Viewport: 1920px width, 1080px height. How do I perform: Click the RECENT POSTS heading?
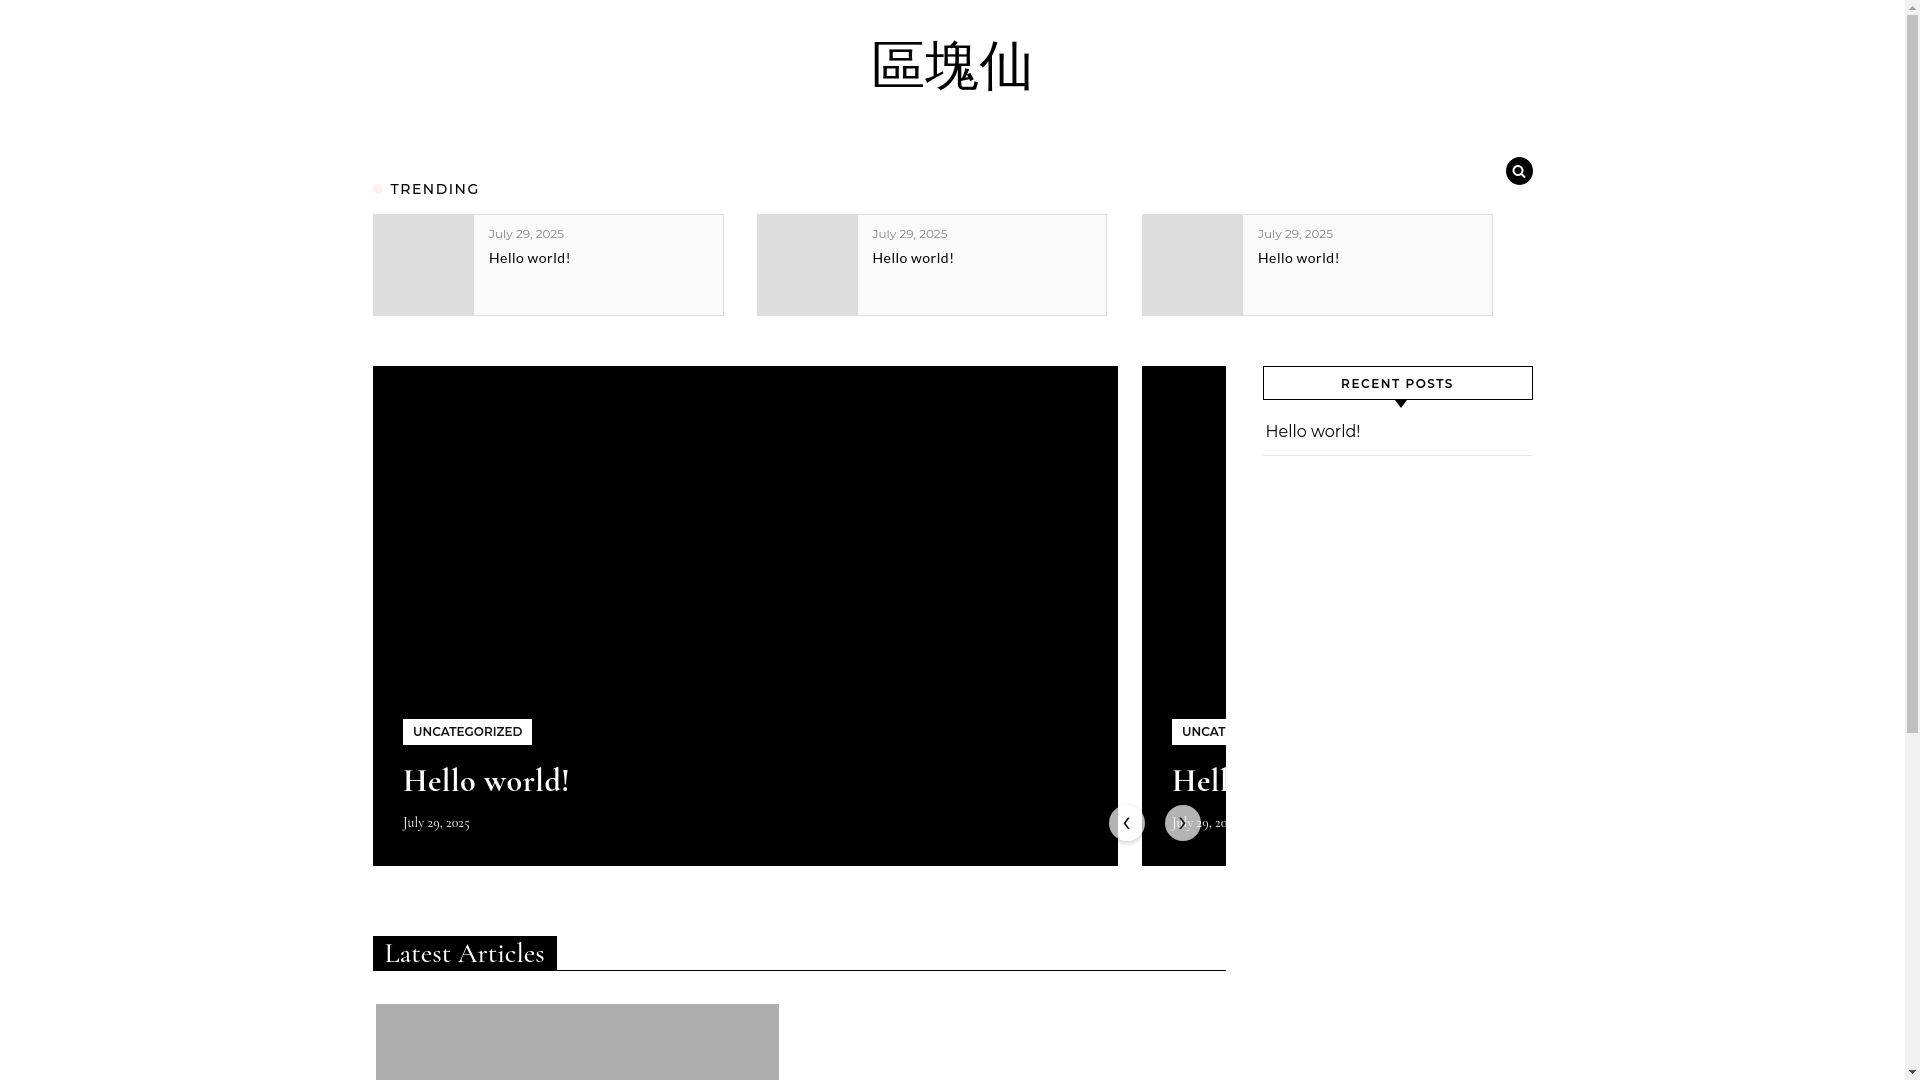(1397, 383)
